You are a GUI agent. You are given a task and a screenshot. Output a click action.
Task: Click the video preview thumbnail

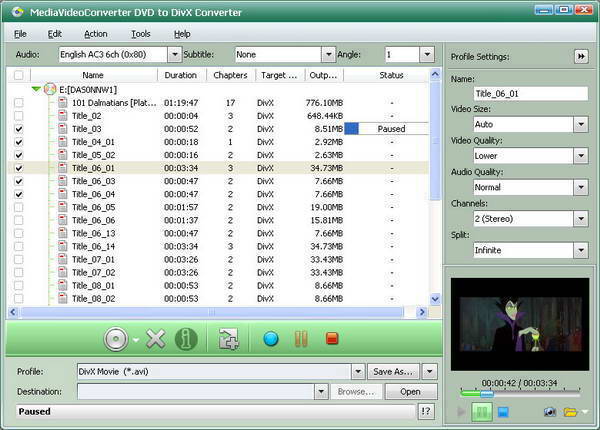tap(520, 324)
